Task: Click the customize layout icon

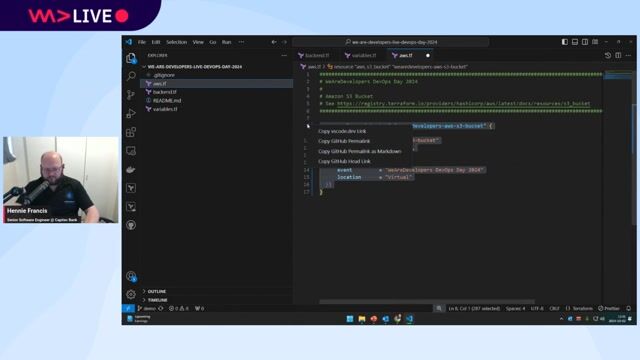Action: click(x=595, y=42)
